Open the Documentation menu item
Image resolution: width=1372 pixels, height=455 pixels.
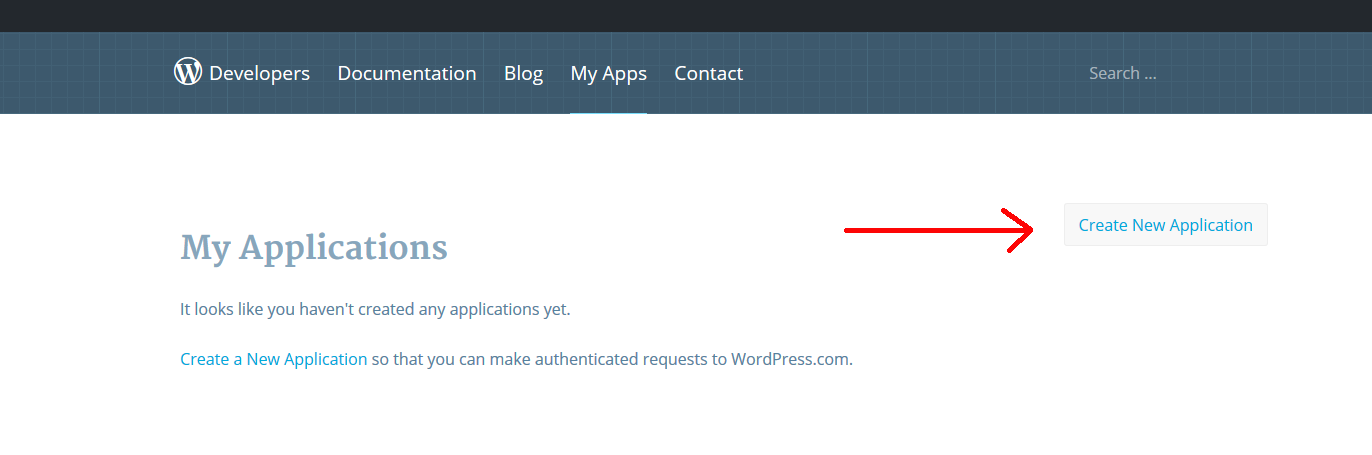(x=407, y=73)
